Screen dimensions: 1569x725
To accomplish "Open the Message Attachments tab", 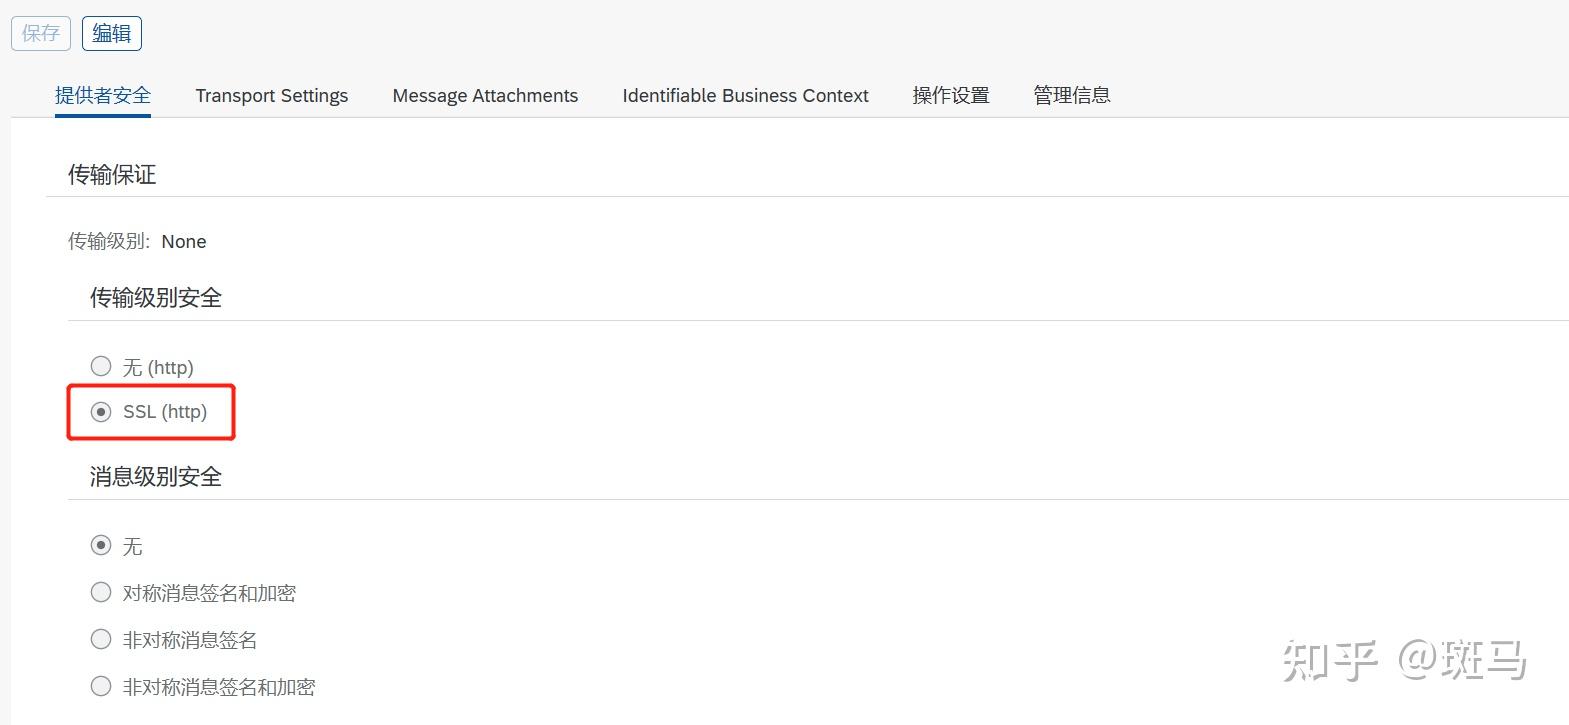I will coord(485,95).
